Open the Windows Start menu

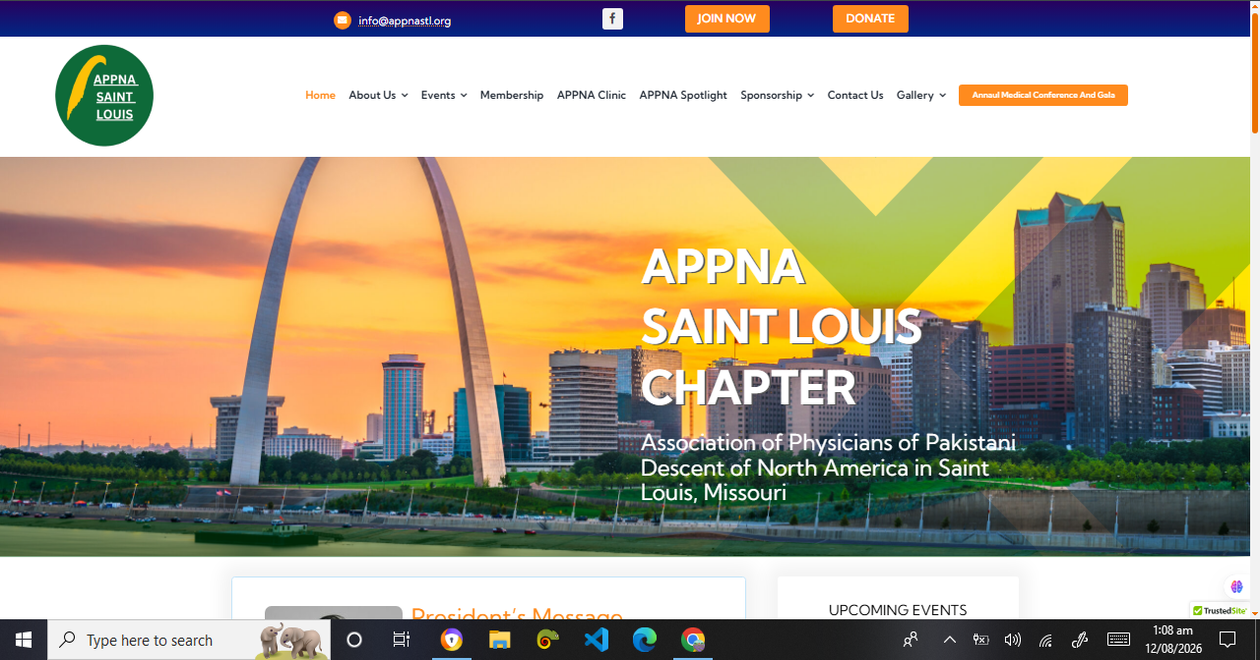pyautogui.click(x=23, y=640)
